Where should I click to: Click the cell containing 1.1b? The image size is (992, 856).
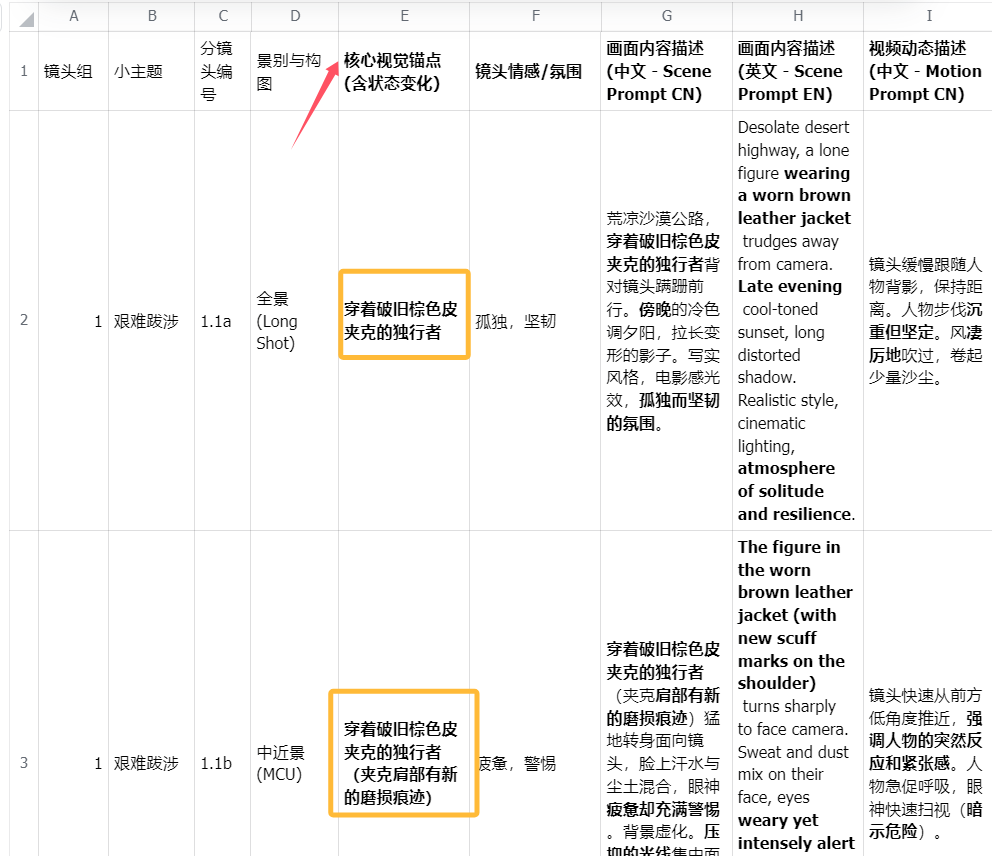(x=222, y=763)
